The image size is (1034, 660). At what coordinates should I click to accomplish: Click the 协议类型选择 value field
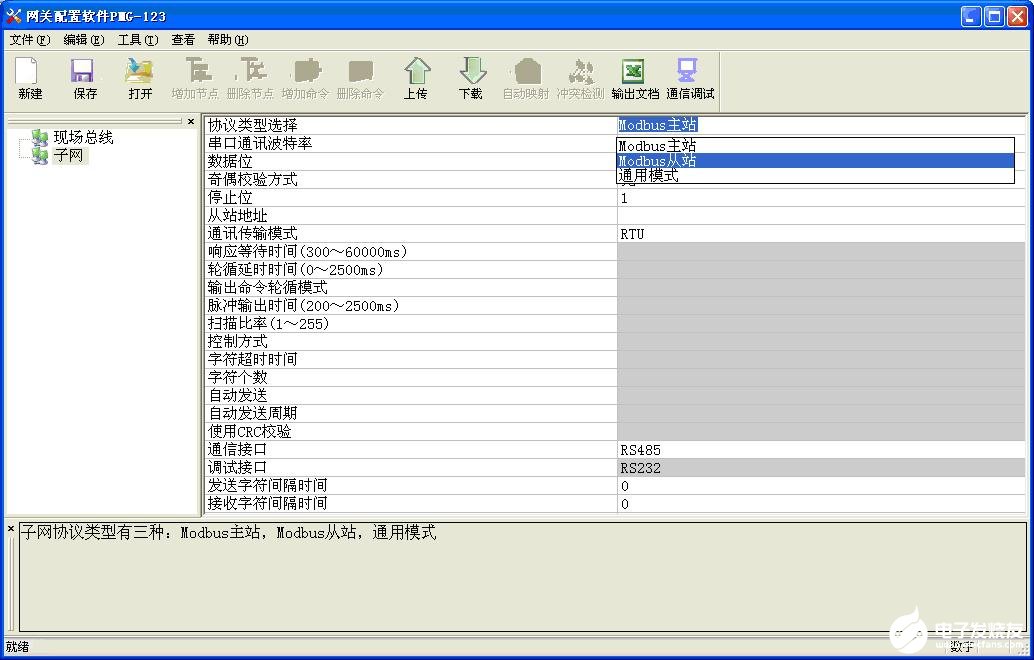pos(821,125)
